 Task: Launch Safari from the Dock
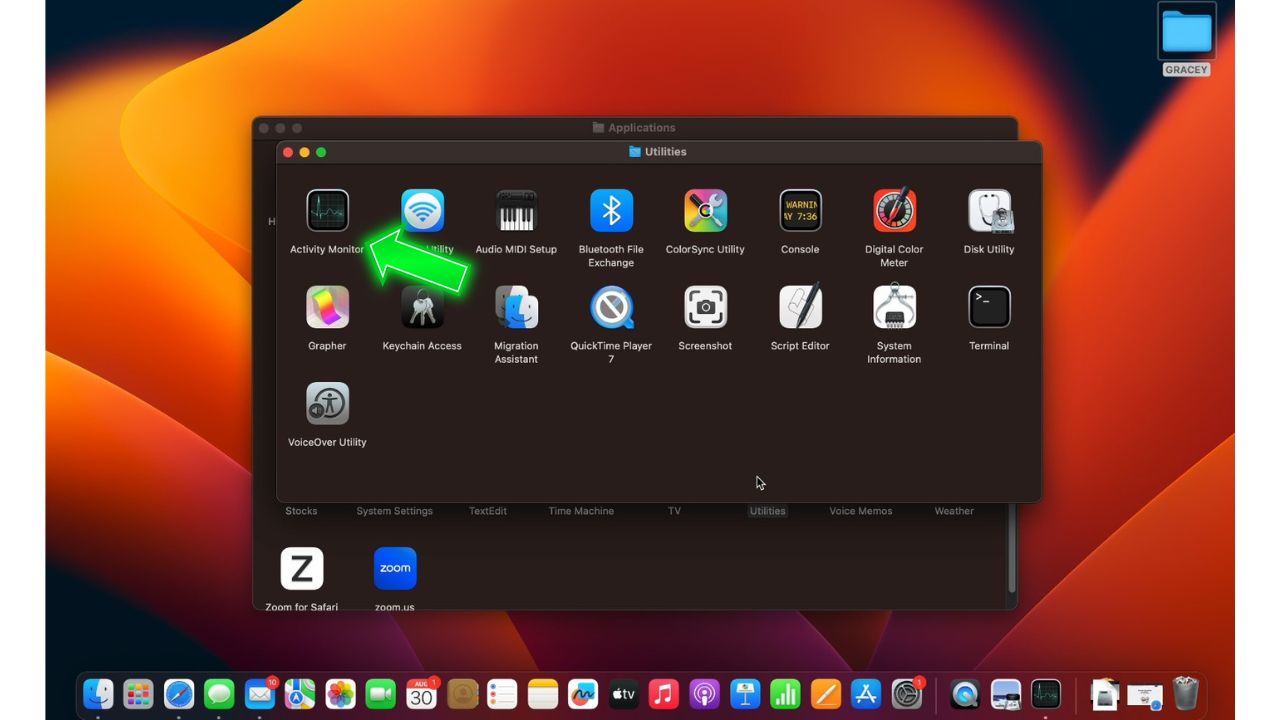tap(179, 693)
